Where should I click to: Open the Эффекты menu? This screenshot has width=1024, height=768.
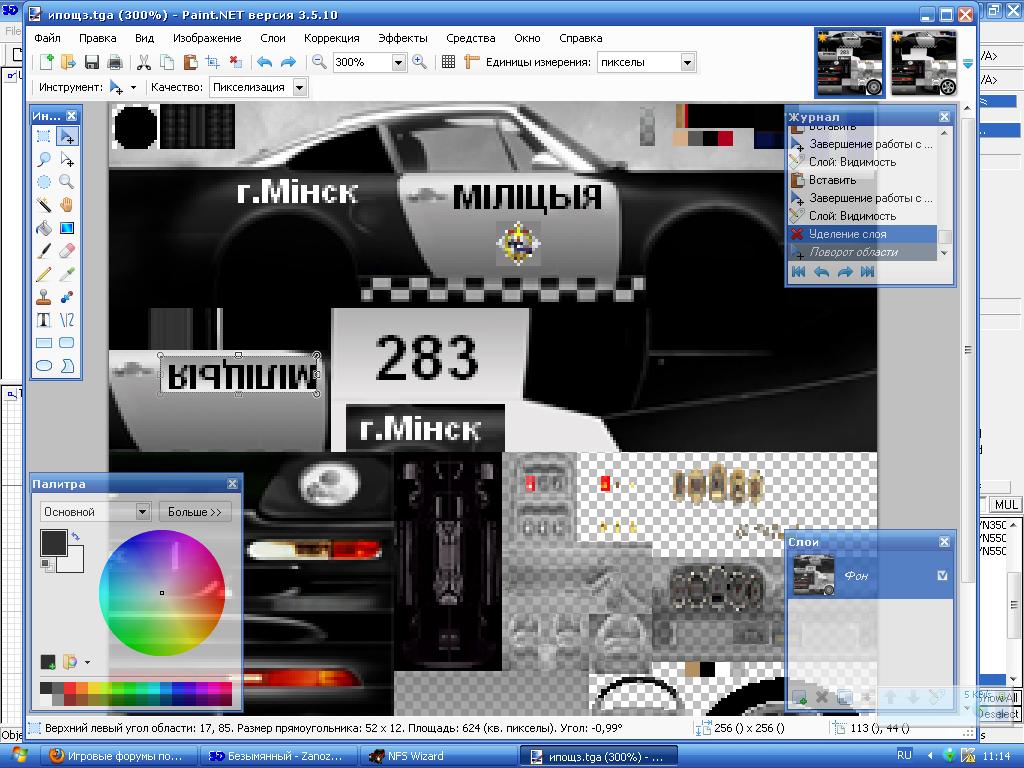(x=403, y=38)
